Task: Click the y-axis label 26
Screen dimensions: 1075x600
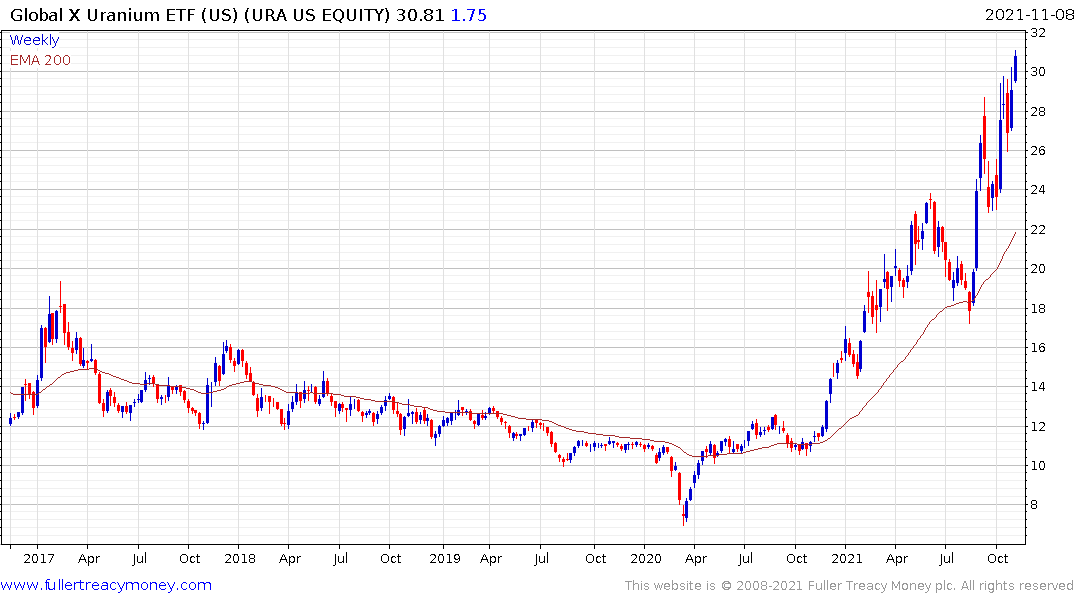Action: point(1038,151)
